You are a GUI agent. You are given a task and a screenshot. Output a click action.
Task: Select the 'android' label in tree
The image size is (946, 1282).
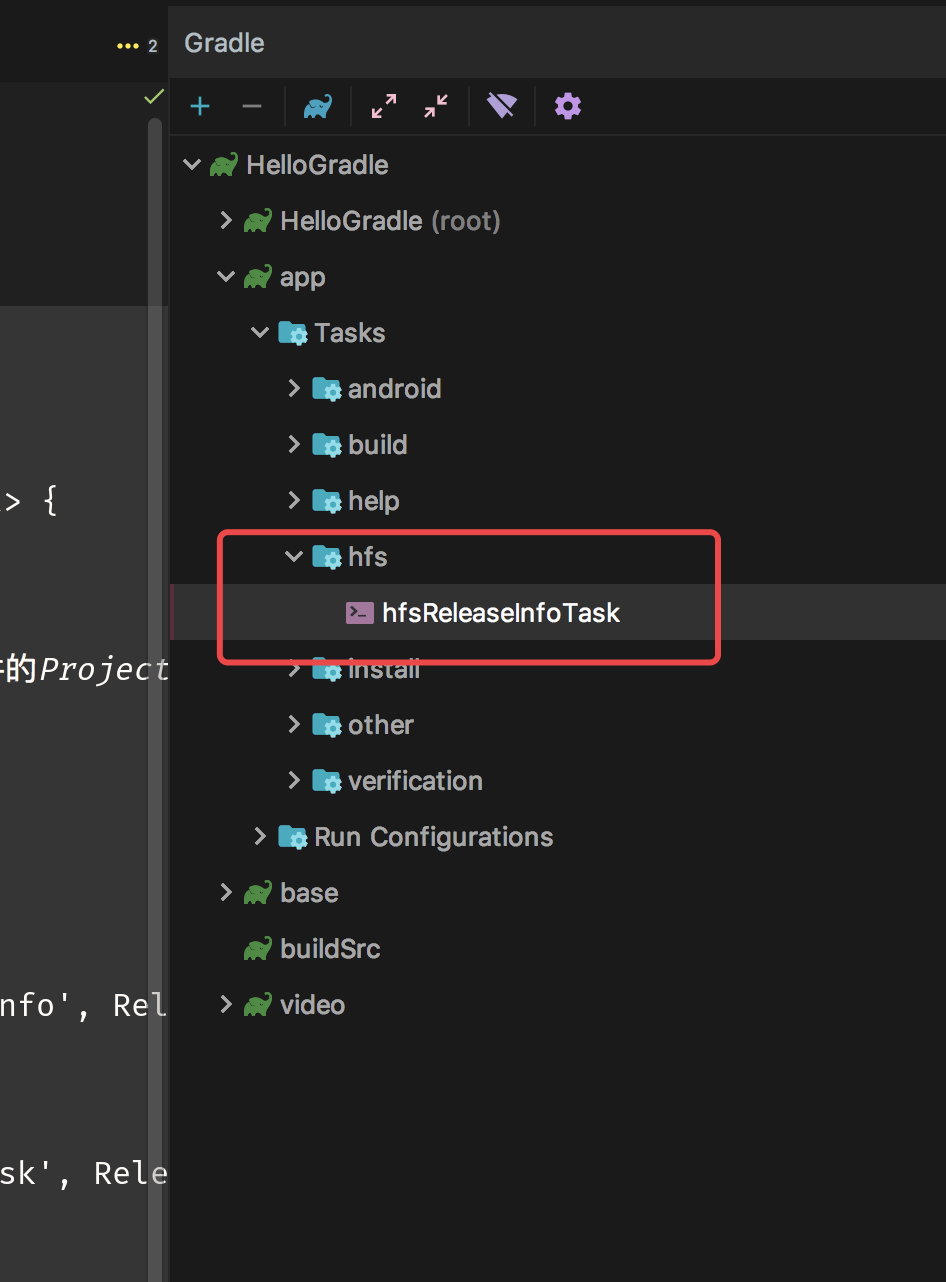(394, 389)
